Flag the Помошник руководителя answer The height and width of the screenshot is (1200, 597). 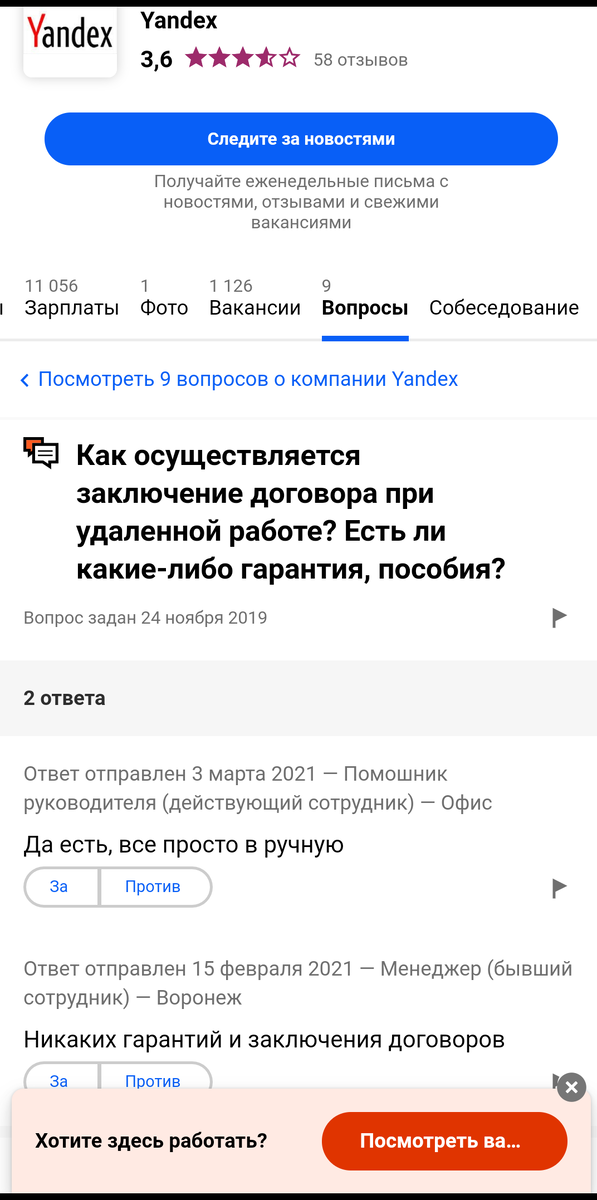pos(560,887)
